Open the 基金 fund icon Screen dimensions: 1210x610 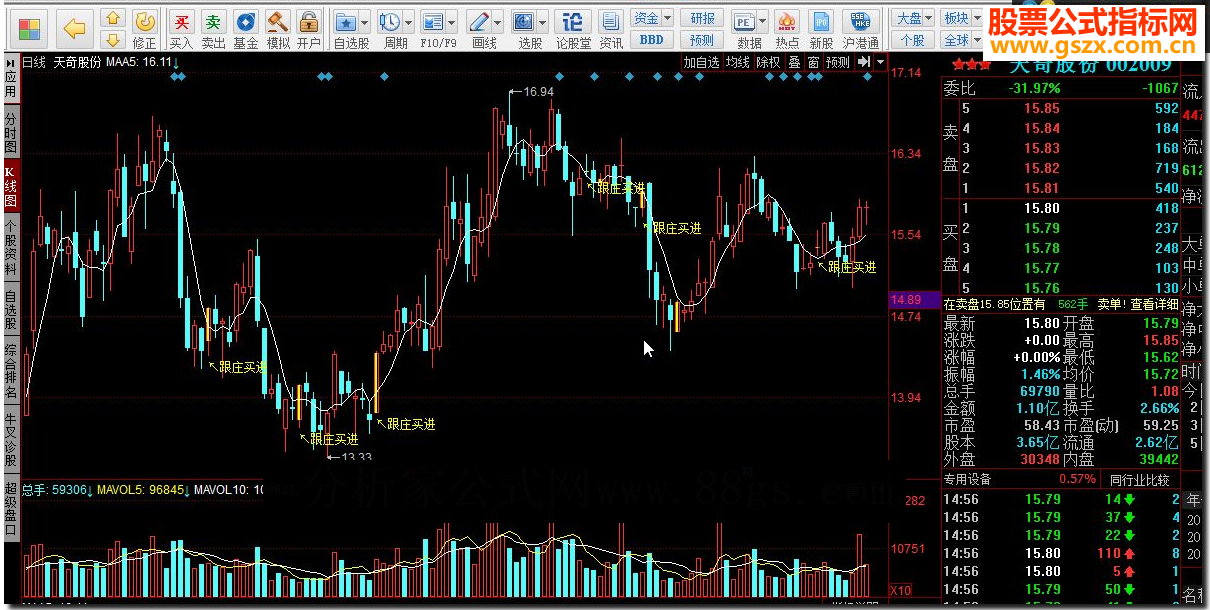(245, 28)
